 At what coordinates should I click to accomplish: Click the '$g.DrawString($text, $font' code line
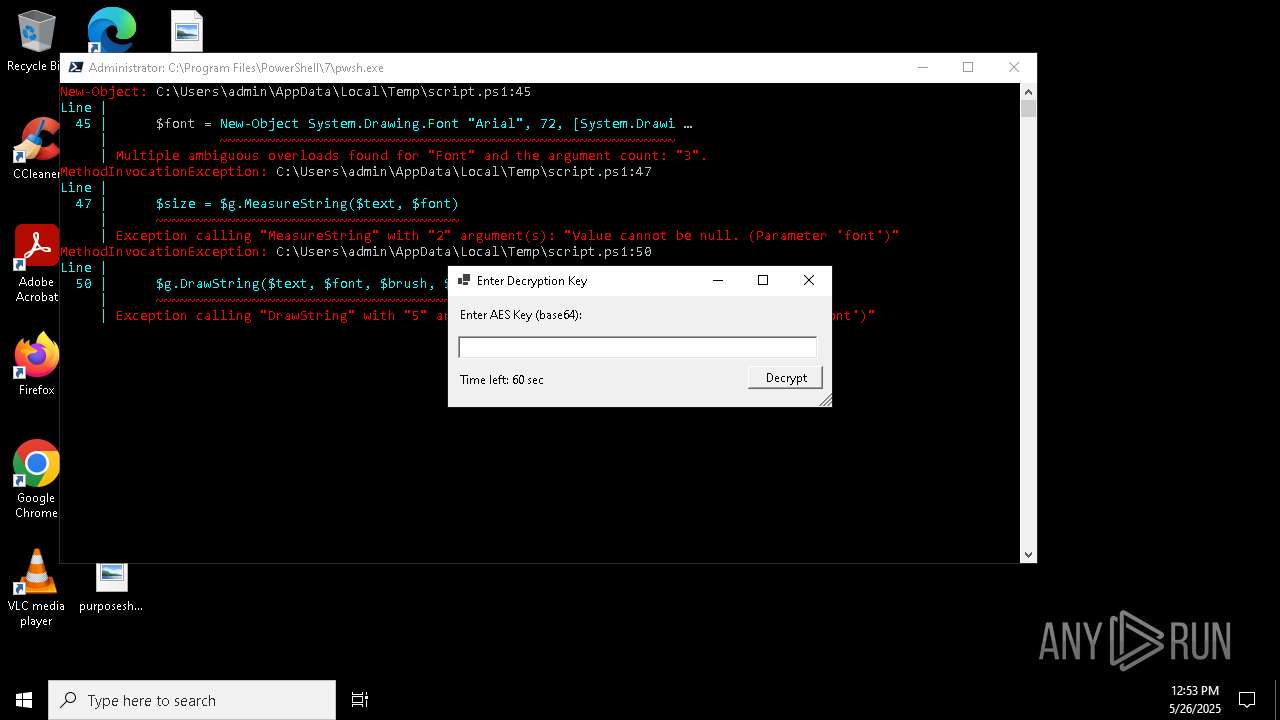(x=301, y=283)
